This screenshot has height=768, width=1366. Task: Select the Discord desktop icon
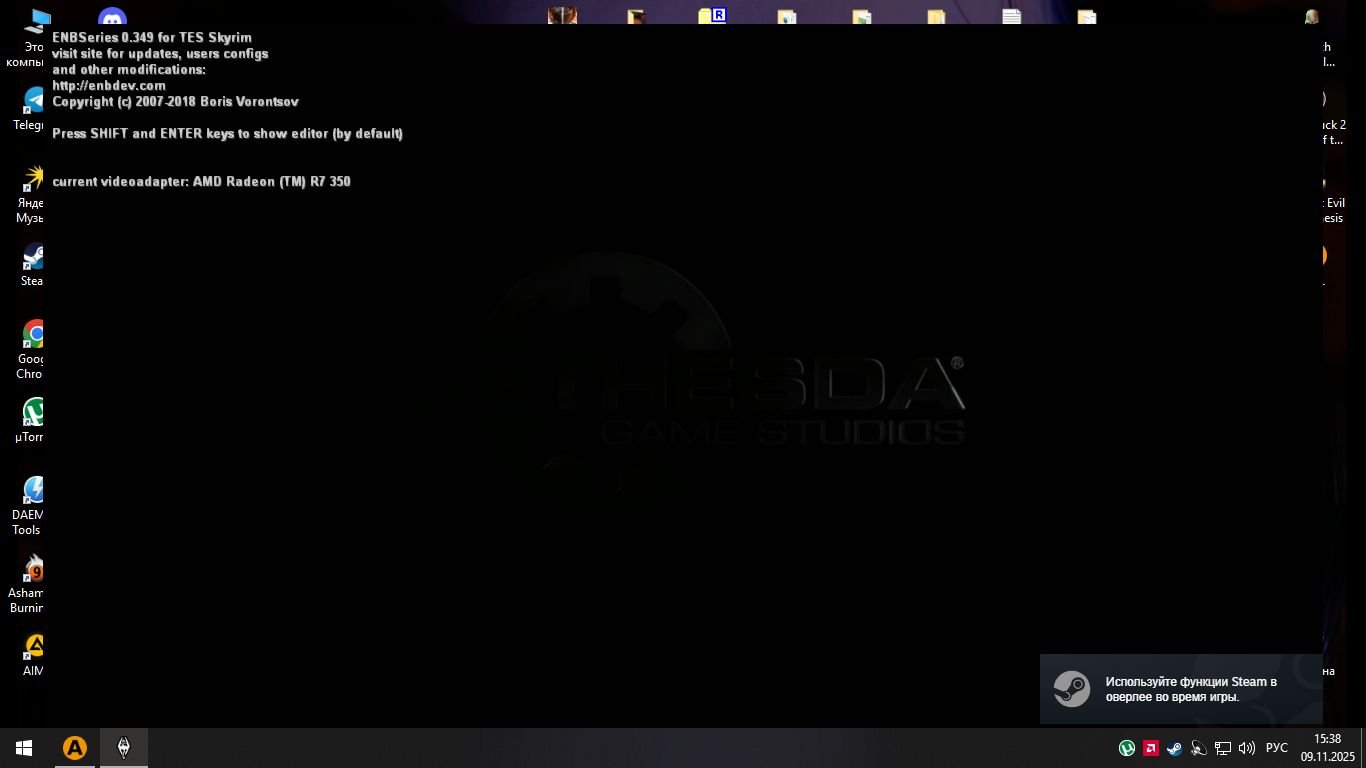point(112,17)
